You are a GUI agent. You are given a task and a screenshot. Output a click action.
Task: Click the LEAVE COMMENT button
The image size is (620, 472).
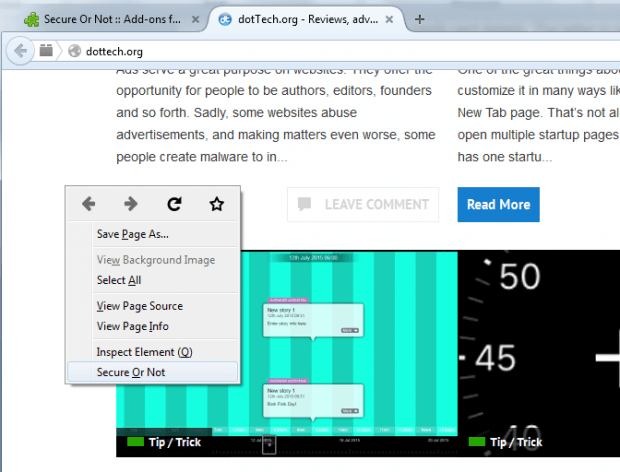coord(363,204)
